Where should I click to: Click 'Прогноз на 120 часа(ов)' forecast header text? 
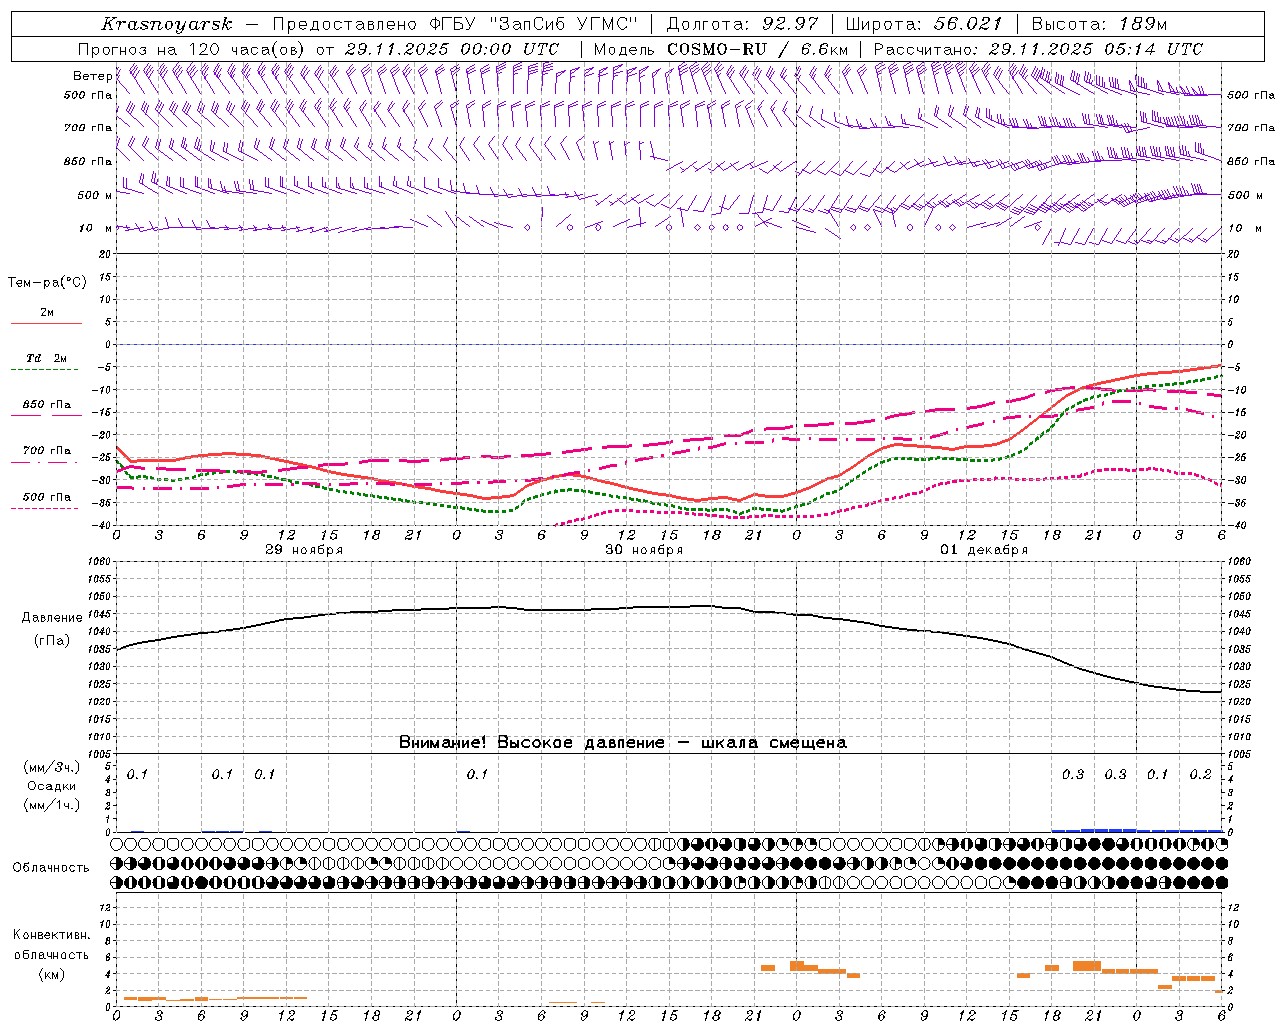[x=192, y=49]
